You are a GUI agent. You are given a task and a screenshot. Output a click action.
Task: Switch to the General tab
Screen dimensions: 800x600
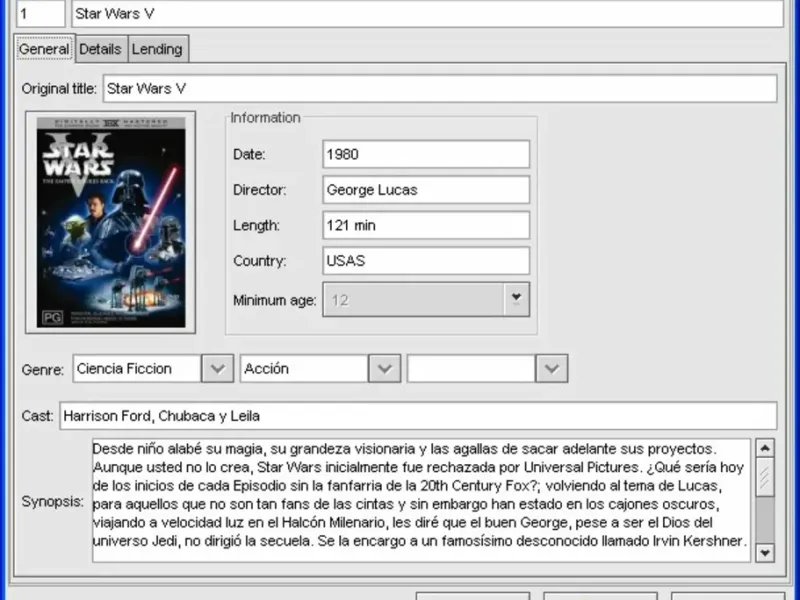(44, 49)
